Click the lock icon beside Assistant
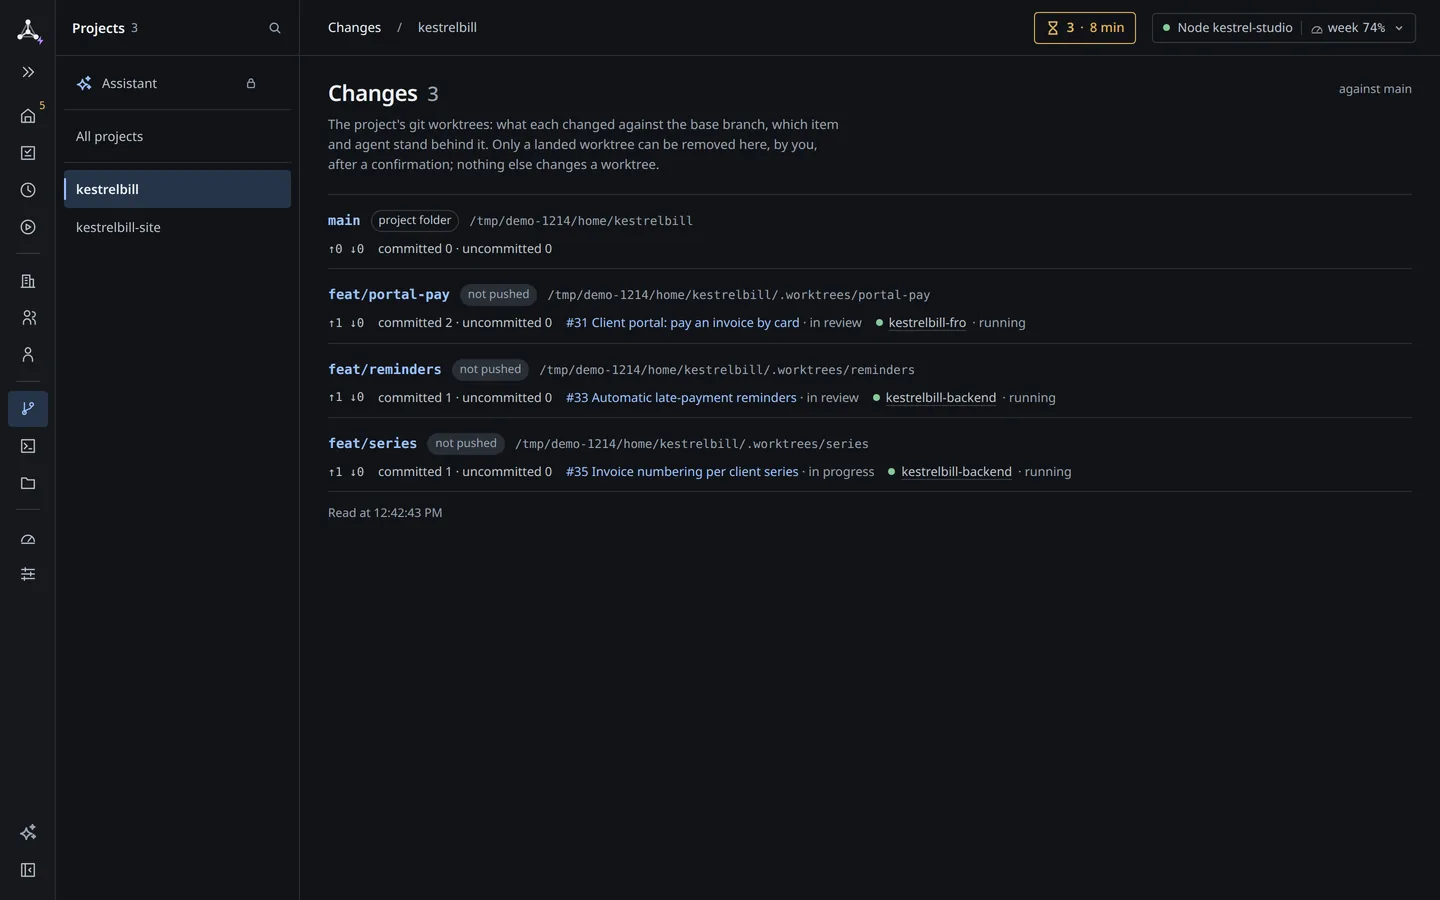This screenshot has width=1440, height=900. 251,84
